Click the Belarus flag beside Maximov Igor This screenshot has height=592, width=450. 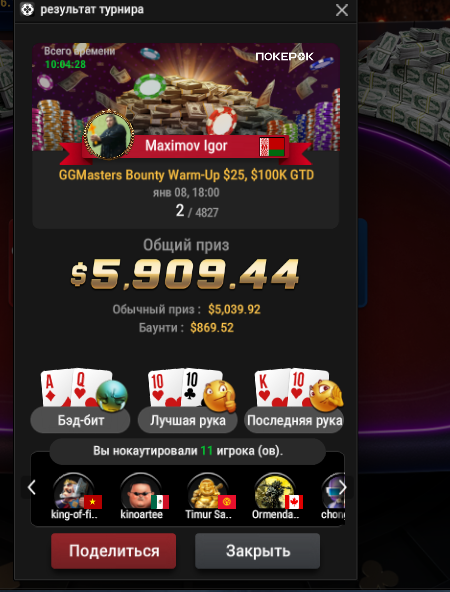(x=272, y=146)
